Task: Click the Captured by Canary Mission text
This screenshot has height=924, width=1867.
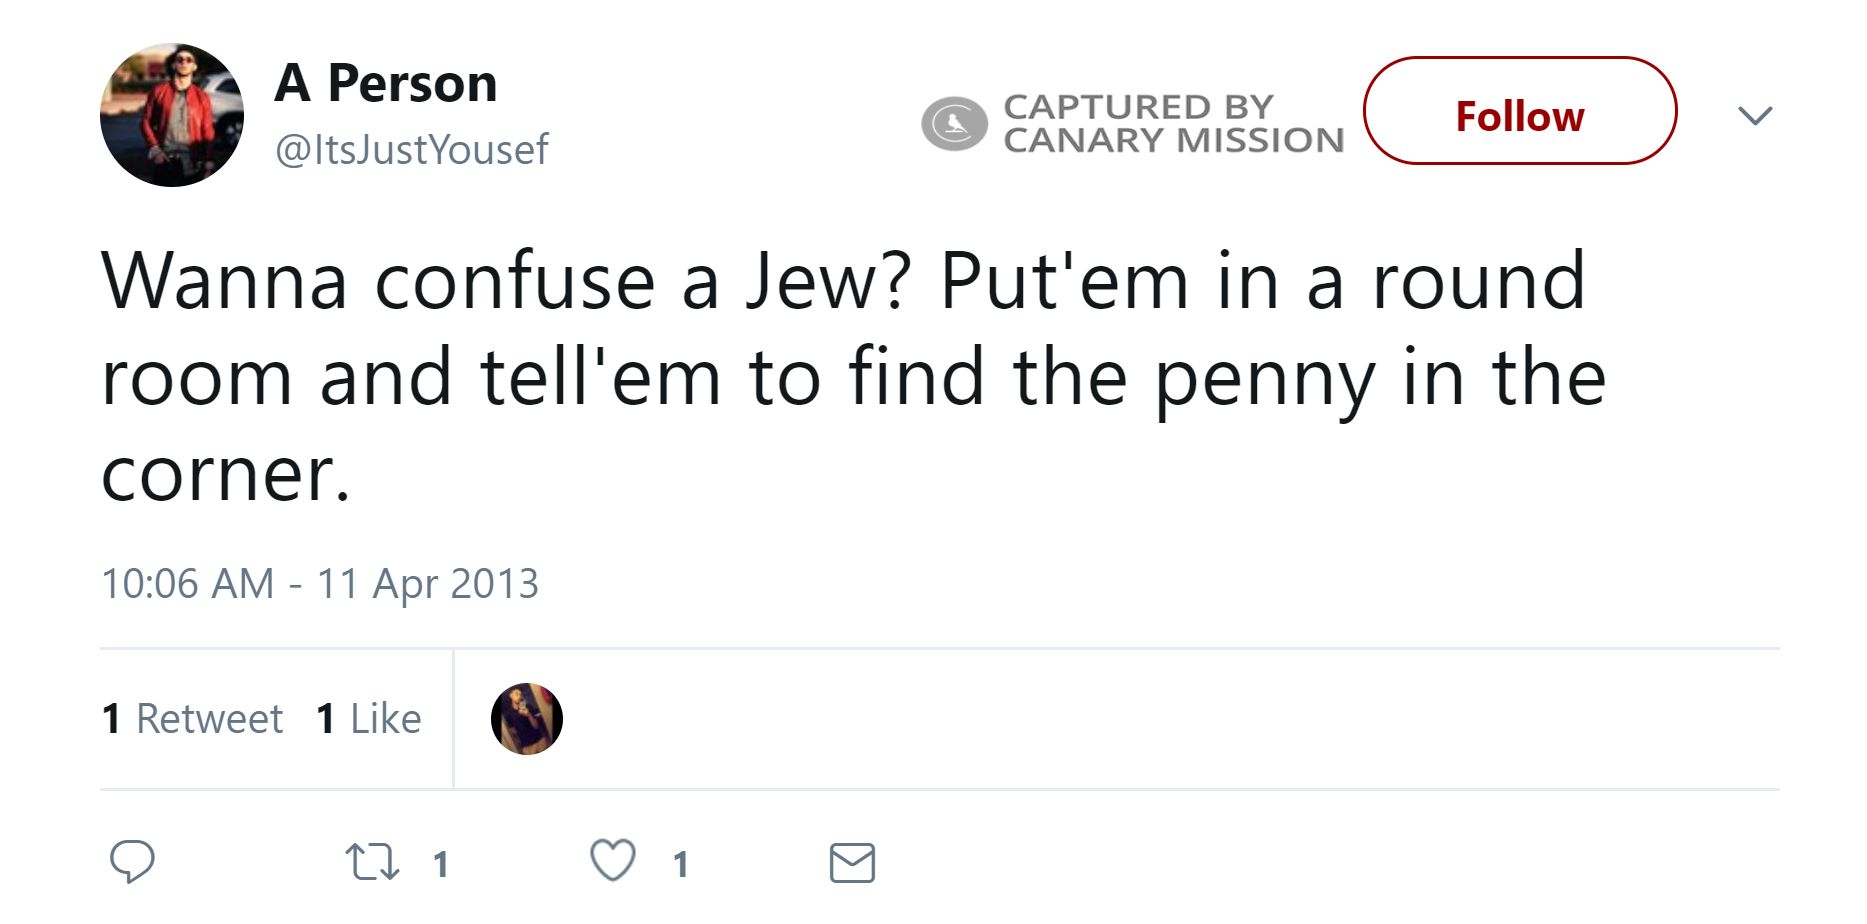Action: 1172,123
